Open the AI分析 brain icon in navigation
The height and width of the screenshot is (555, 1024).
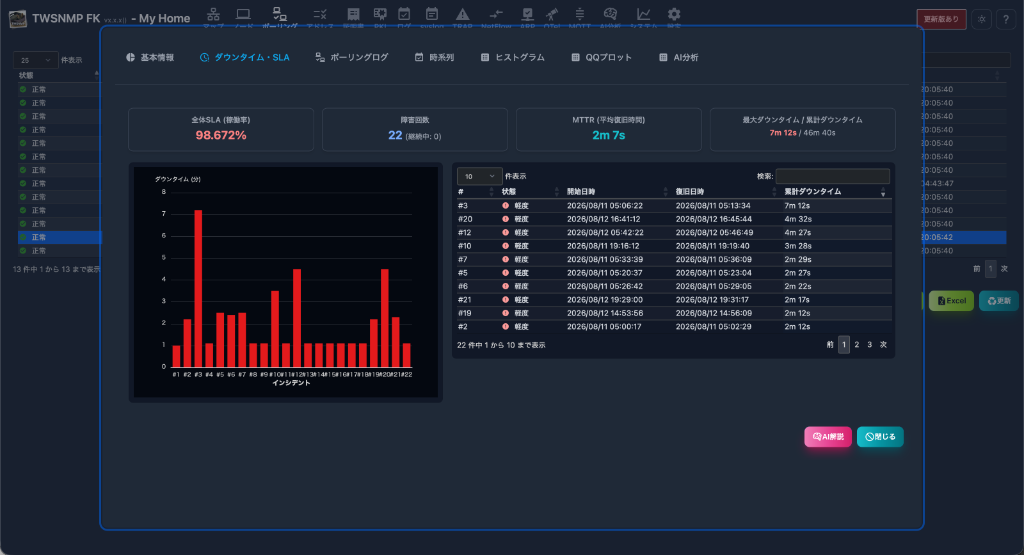coord(610,14)
